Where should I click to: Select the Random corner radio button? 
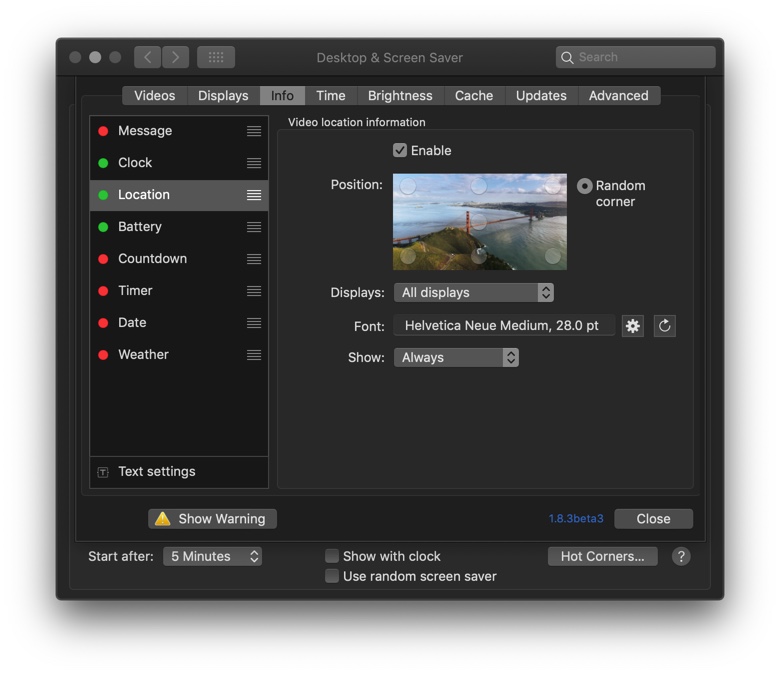pos(585,186)
